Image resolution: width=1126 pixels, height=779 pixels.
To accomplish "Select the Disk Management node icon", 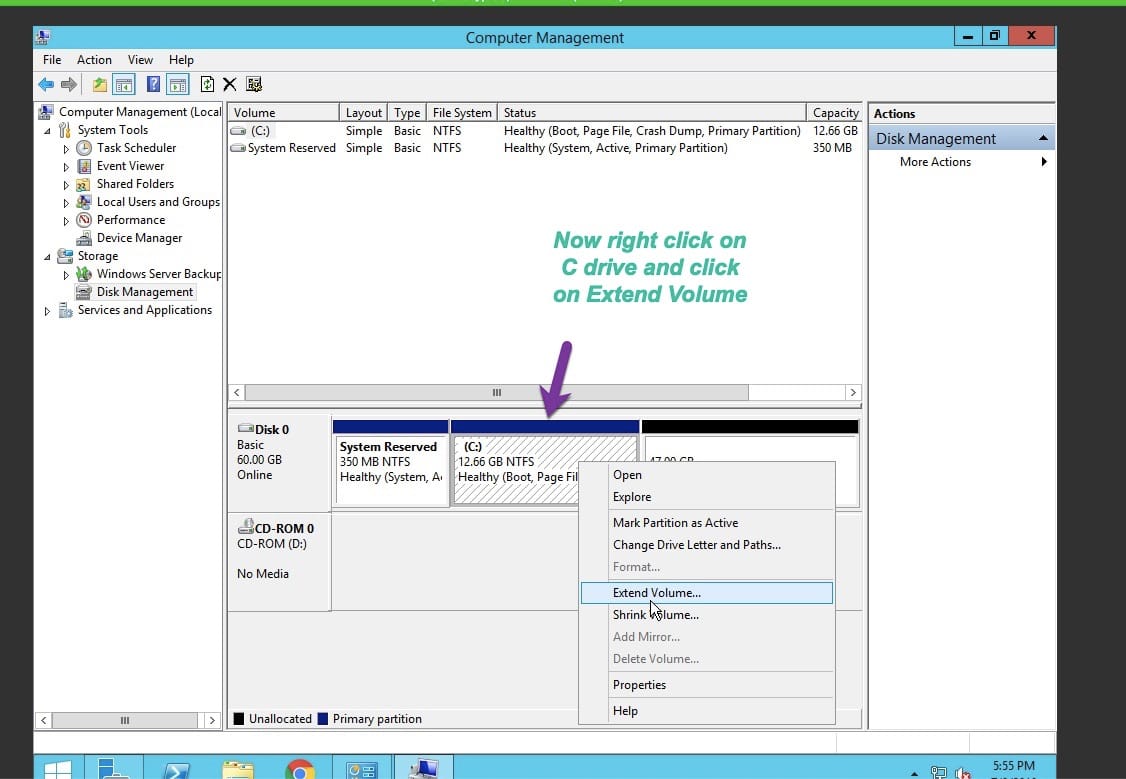I will click(82, 291).
